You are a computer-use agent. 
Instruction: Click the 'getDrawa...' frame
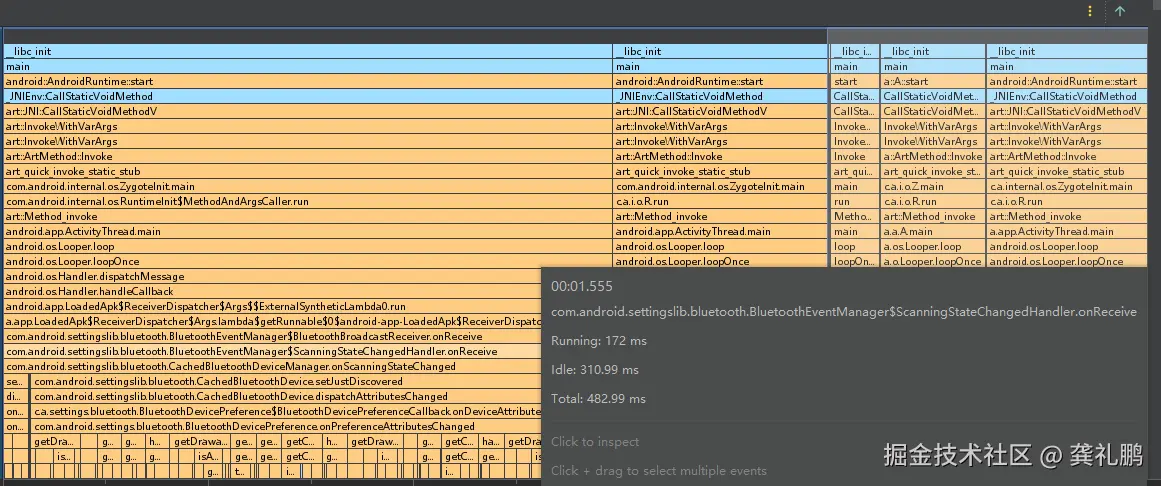pos(200,442)
